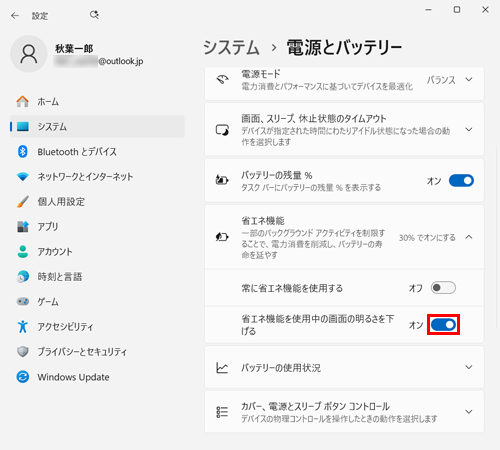Expand カバー、電源とスリープ ボタン コントロール chevron
The width and height of the screenshot is (500, 450).
pyautogui.click(x=469, y=412)
